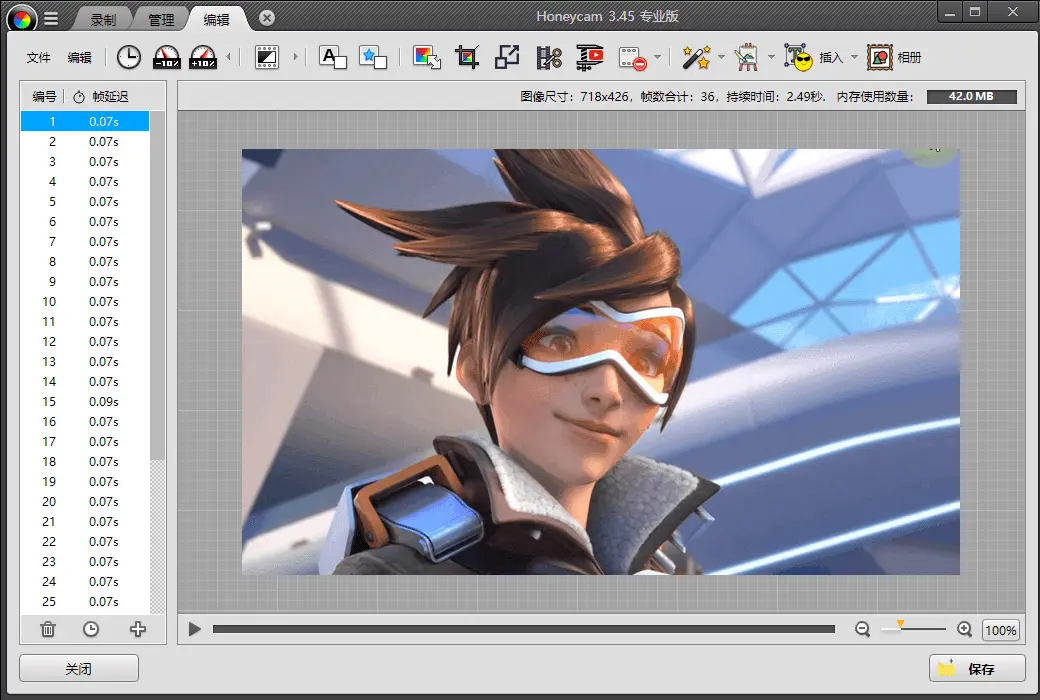Select frame 2 row

[x=85, y=141]
